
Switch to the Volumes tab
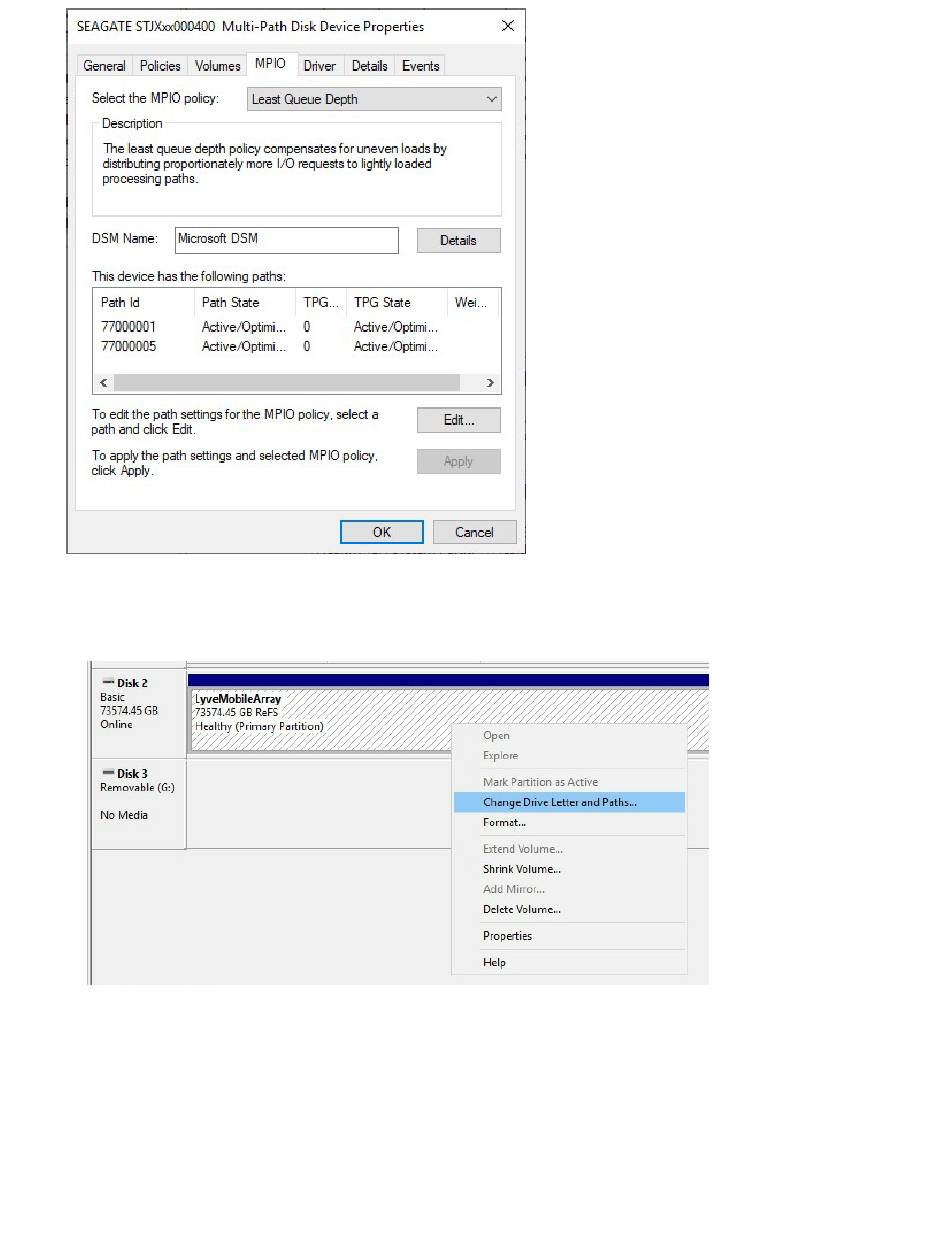217,66
